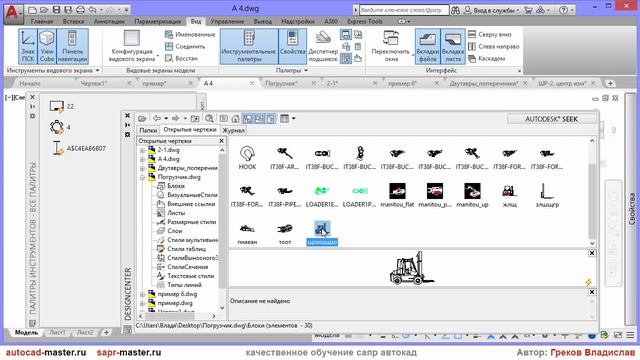Click DesignCenter palette properties gear icon
The width and height of the screenshot is (640, 360).
[127, 134]
